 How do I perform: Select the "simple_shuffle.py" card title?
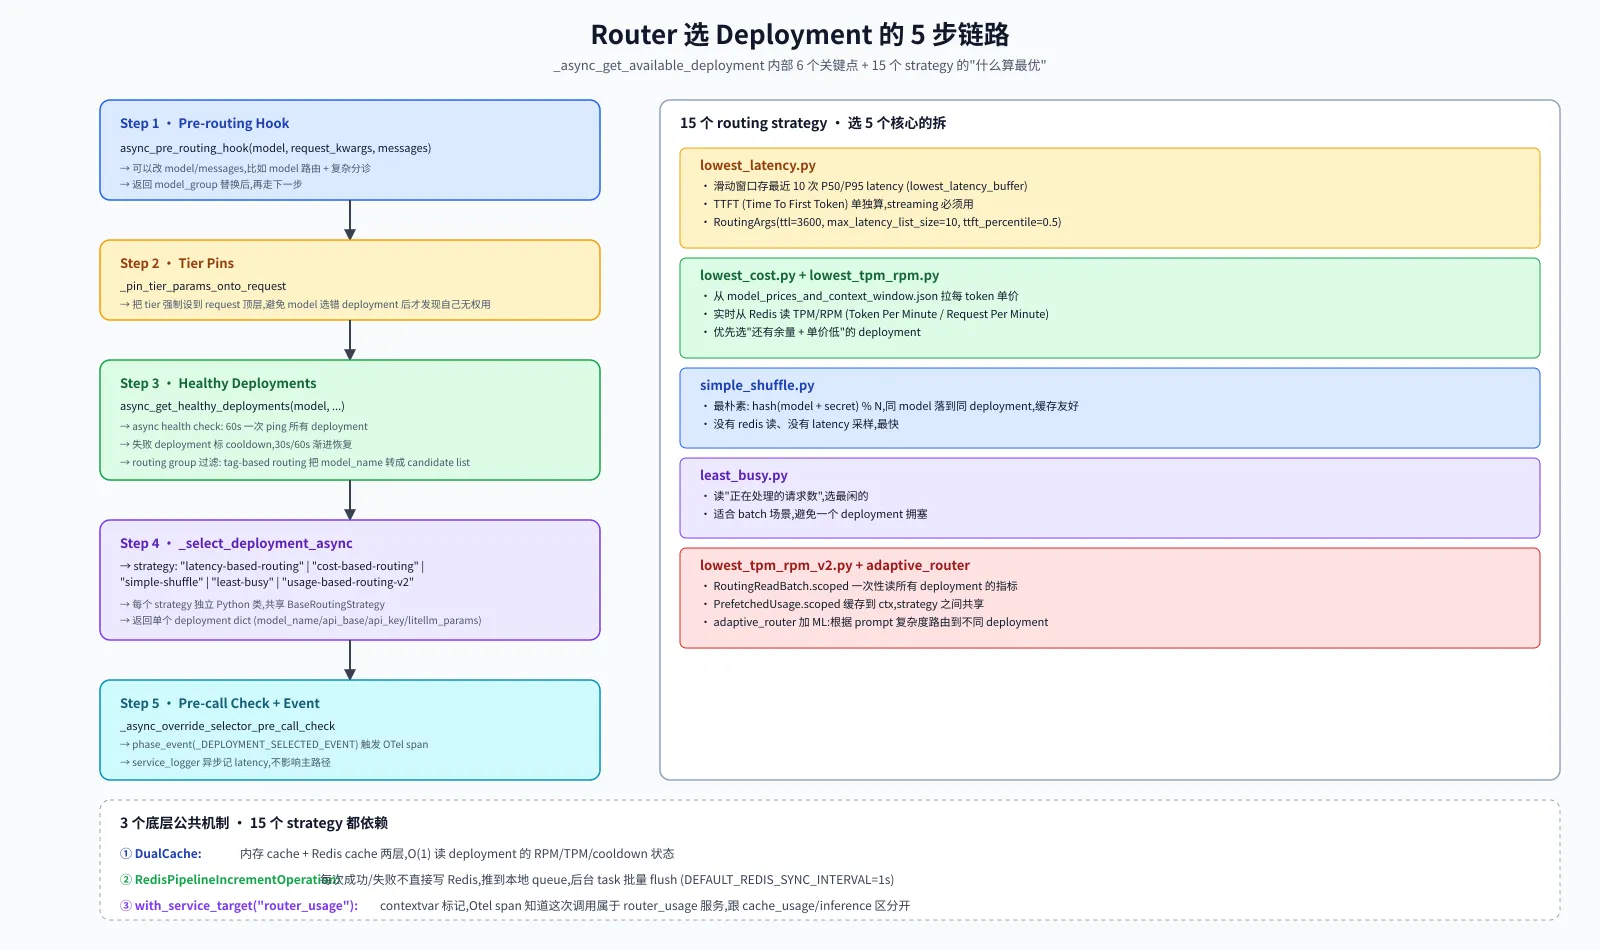pyautogui.click(x=757, y=386)
